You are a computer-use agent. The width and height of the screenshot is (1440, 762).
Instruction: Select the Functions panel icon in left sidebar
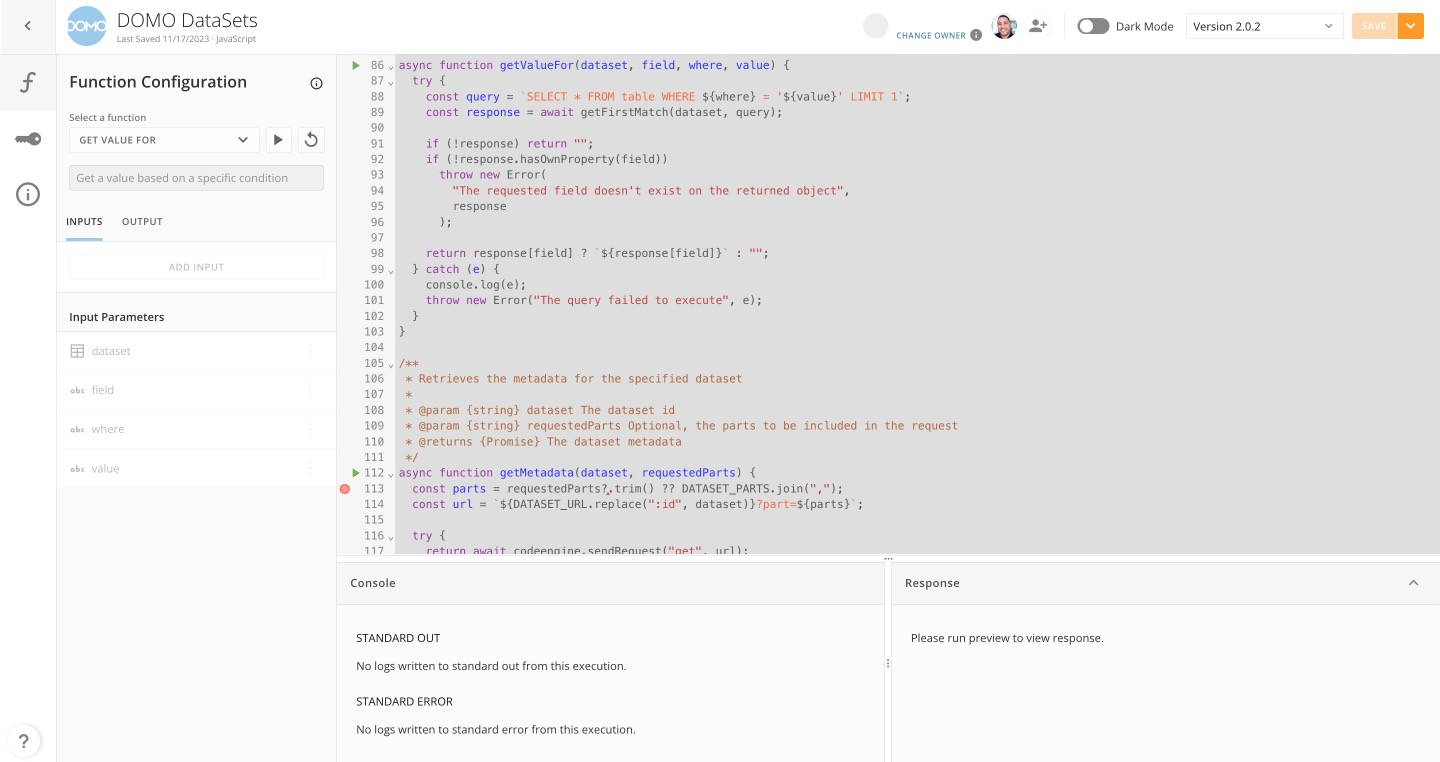pyautogui.click(x=27, y=83)
